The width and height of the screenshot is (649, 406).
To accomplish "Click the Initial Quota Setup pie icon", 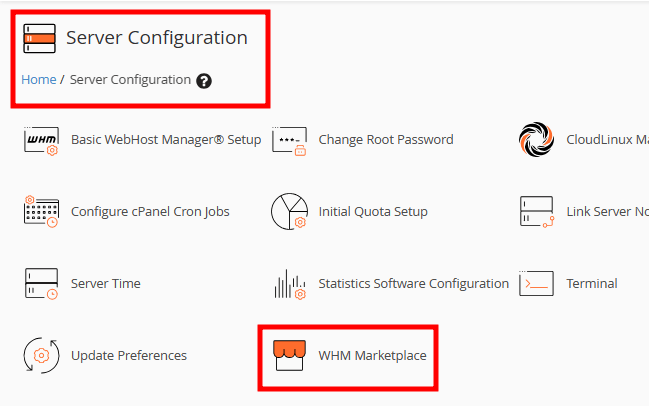I will tap(289, 211).
